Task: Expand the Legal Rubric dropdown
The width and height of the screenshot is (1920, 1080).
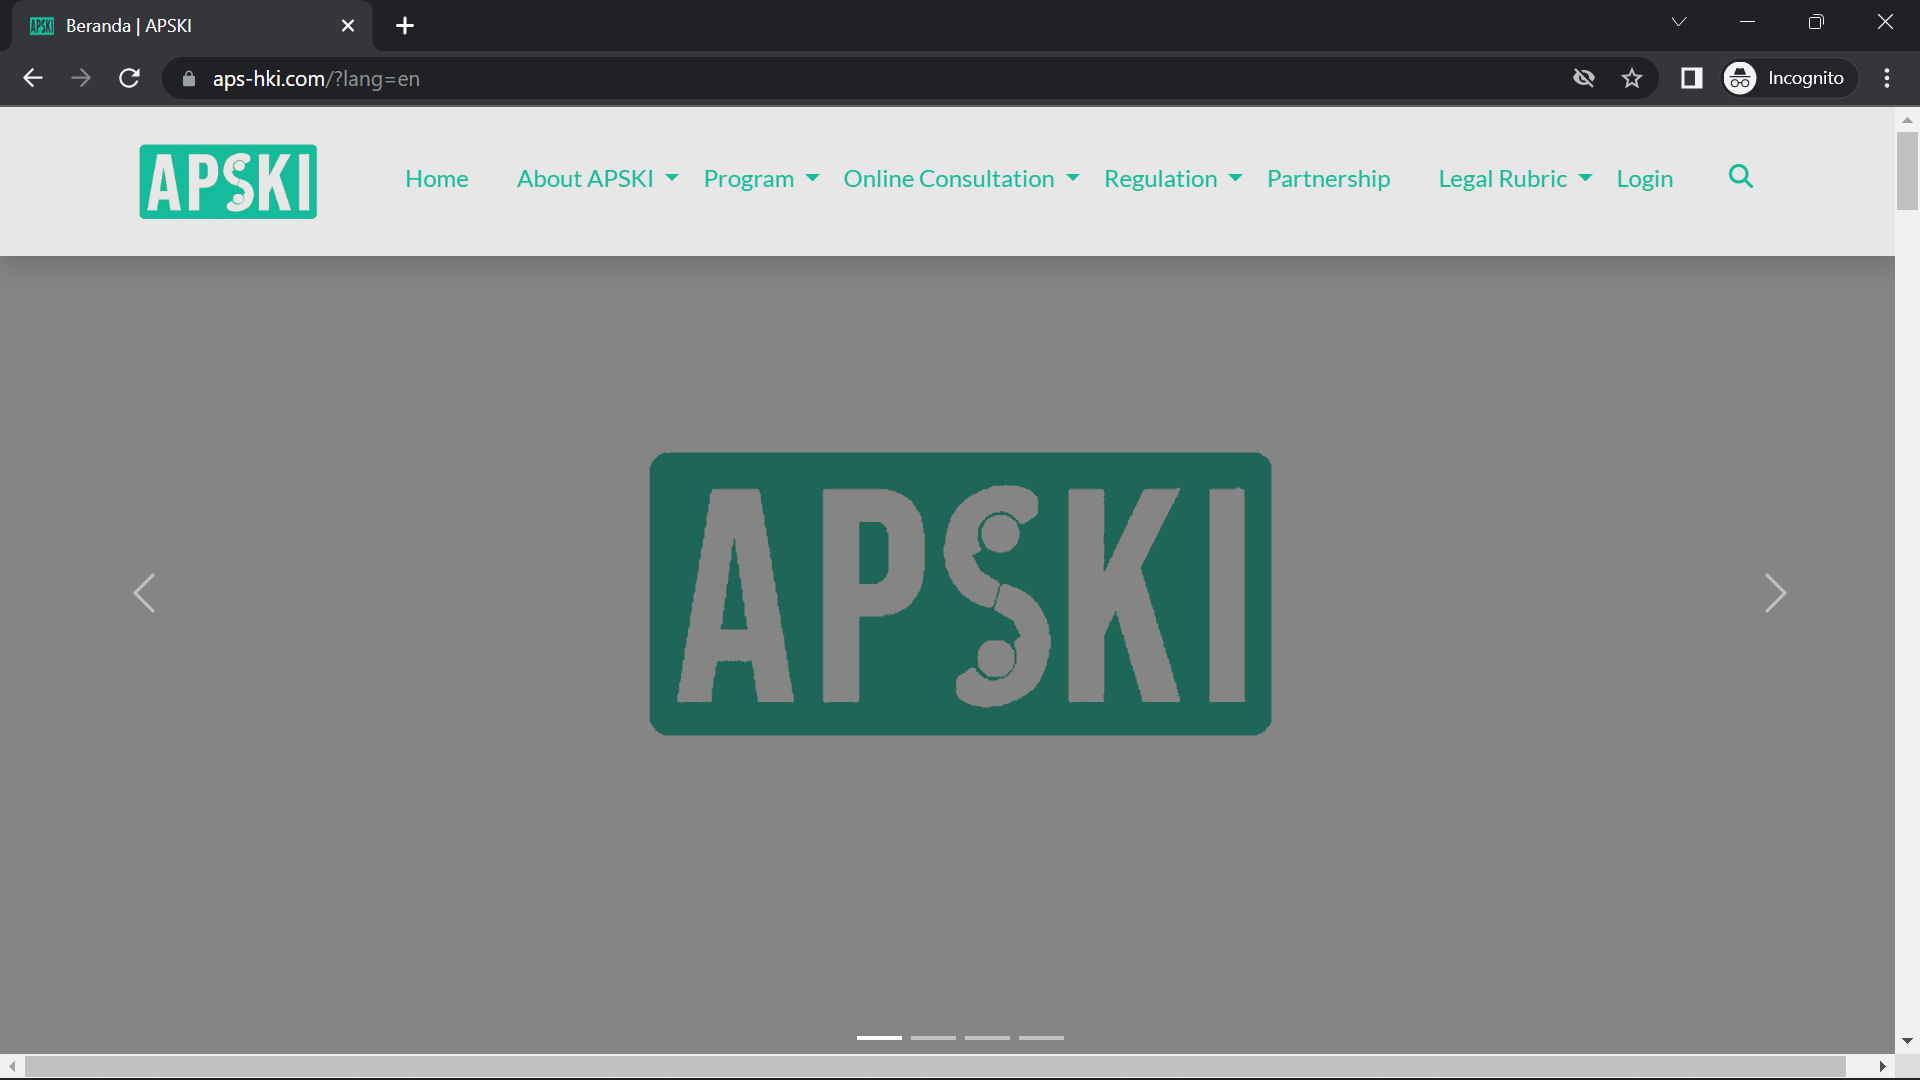Action: tap(1514, 179)
